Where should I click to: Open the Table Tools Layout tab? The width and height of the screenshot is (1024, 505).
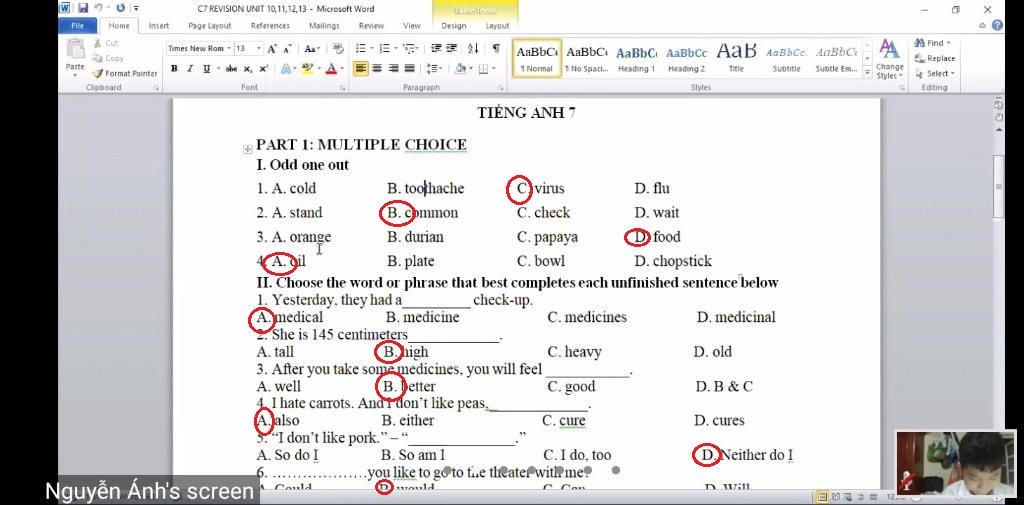498,25
